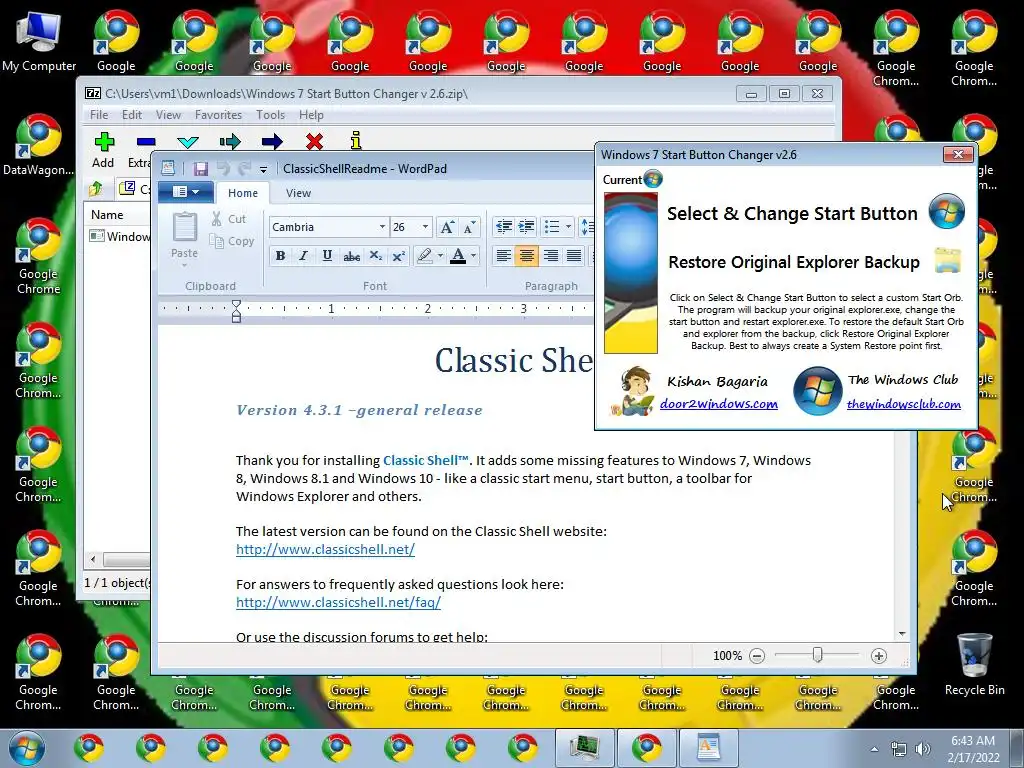Click the folder icon beside Restore Original Explorer
Viewport: 1024px width, 768px height.
pyautogui.click(x=947, y=260)
